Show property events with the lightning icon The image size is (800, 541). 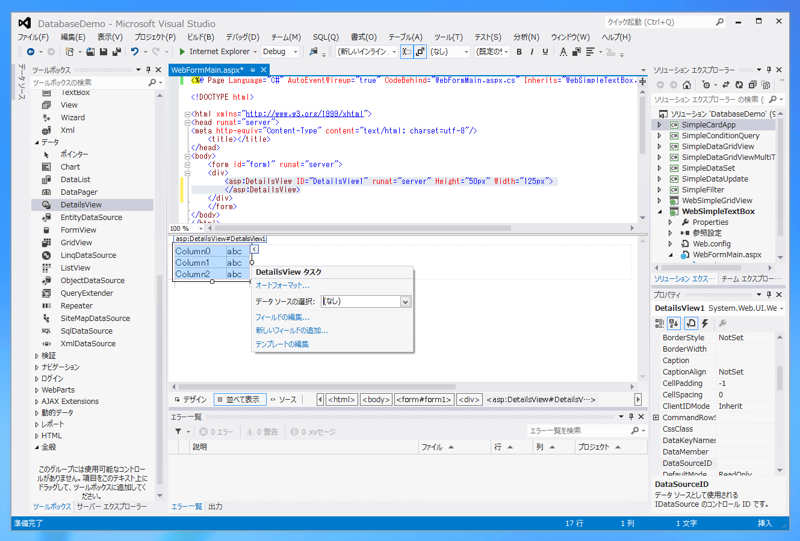705,323
